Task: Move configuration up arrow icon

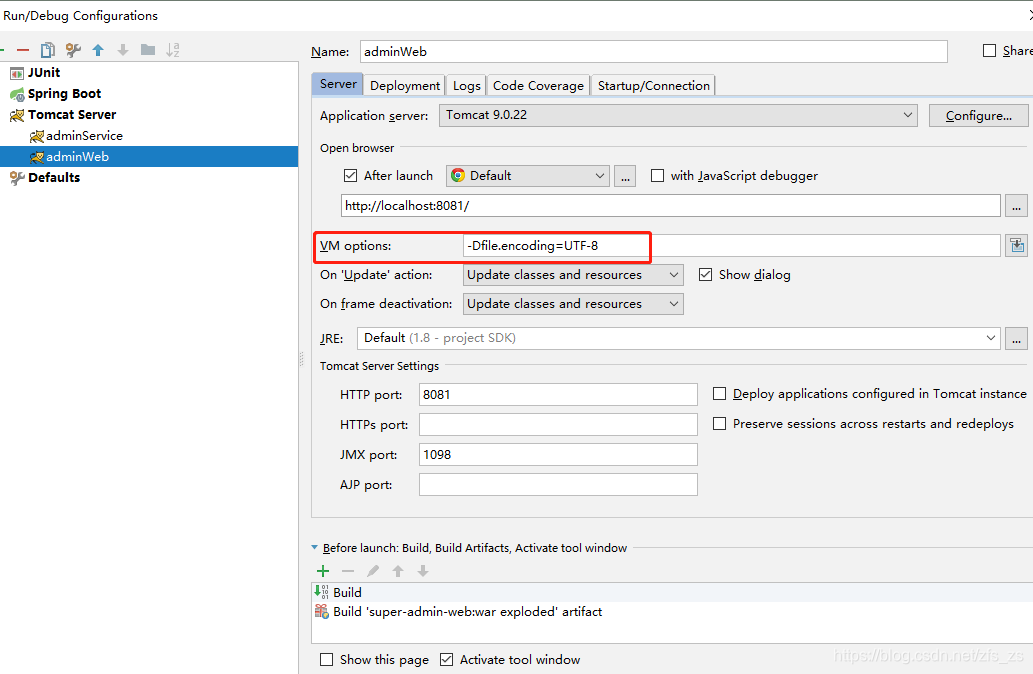Action: (98, 50)
